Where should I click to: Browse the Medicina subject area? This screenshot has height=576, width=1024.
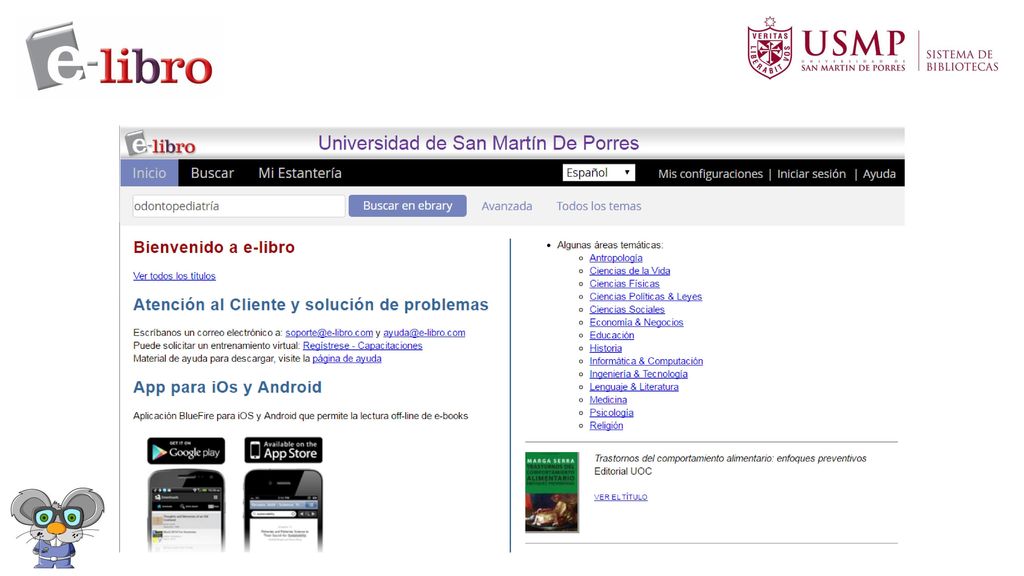[x=608, y=400]
